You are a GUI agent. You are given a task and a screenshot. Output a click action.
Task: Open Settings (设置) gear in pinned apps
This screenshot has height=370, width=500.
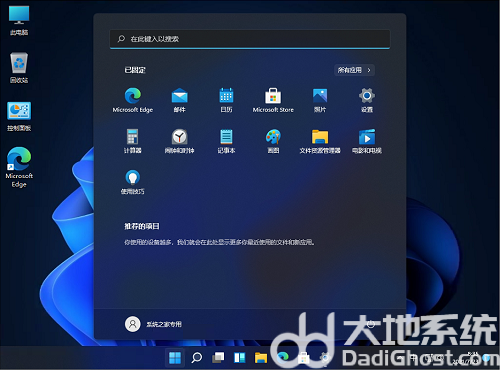coord(367,100)
